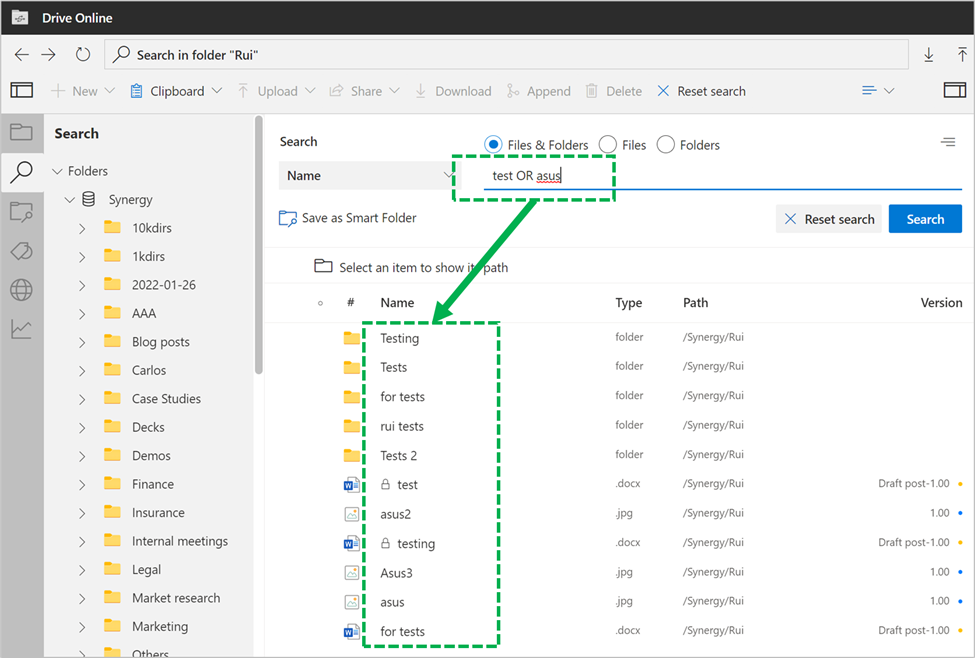This screenshot has height=658, width=975.
Task: Click Append in the toolbar
Action: [x=538, y=91]
